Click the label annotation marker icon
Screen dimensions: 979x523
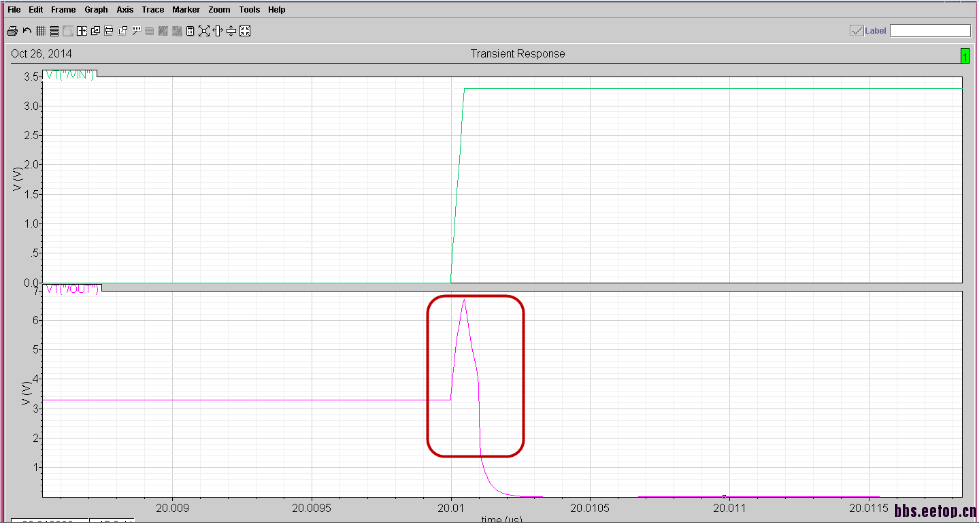(x=136, y=30)
